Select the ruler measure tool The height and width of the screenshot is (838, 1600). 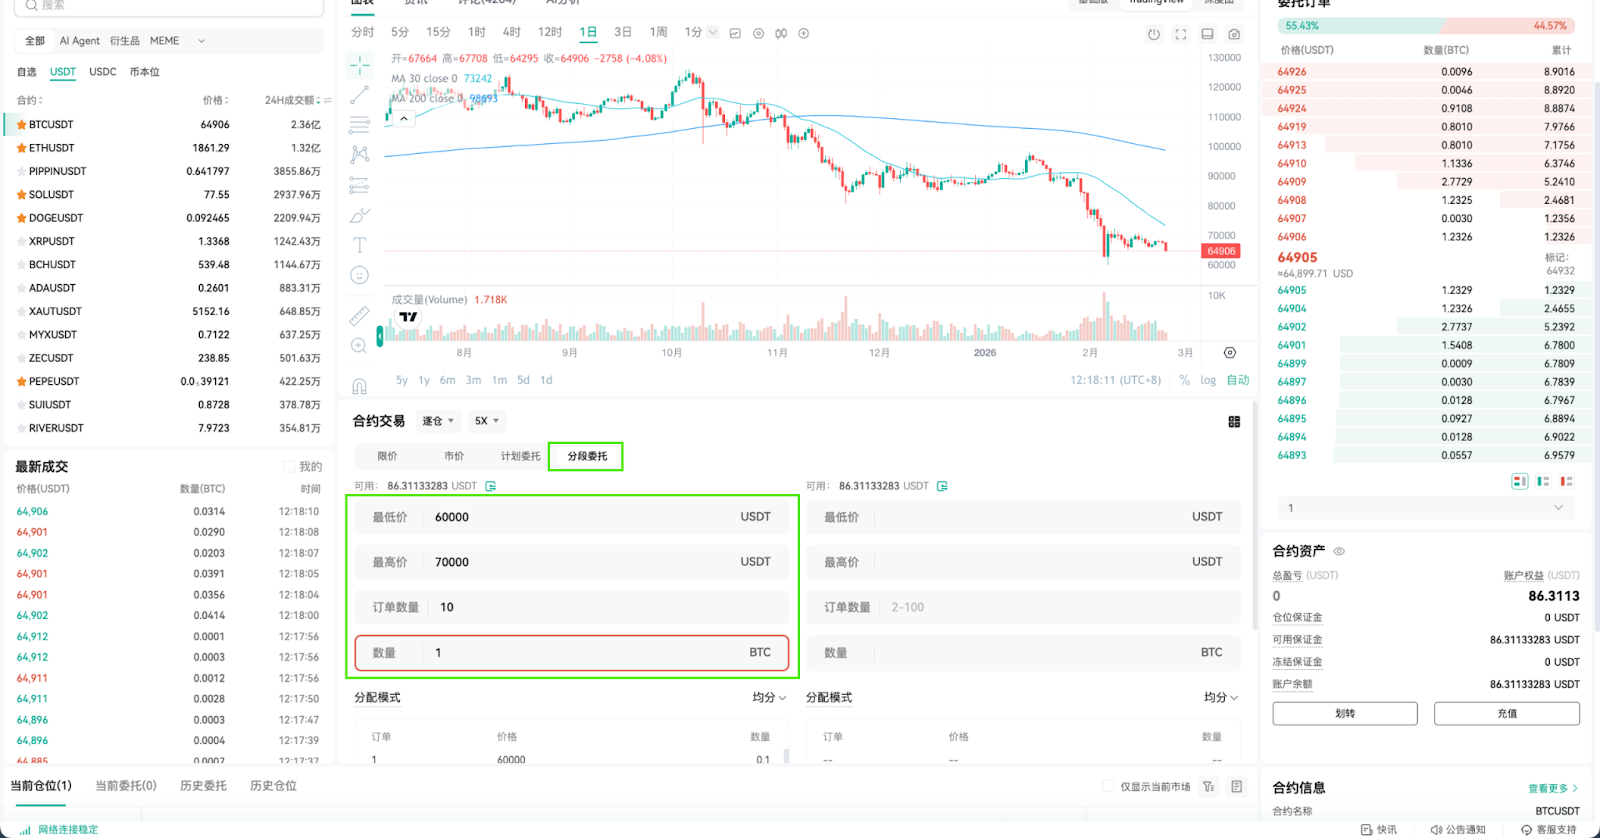pyautogui.click(x=360, y=315)
